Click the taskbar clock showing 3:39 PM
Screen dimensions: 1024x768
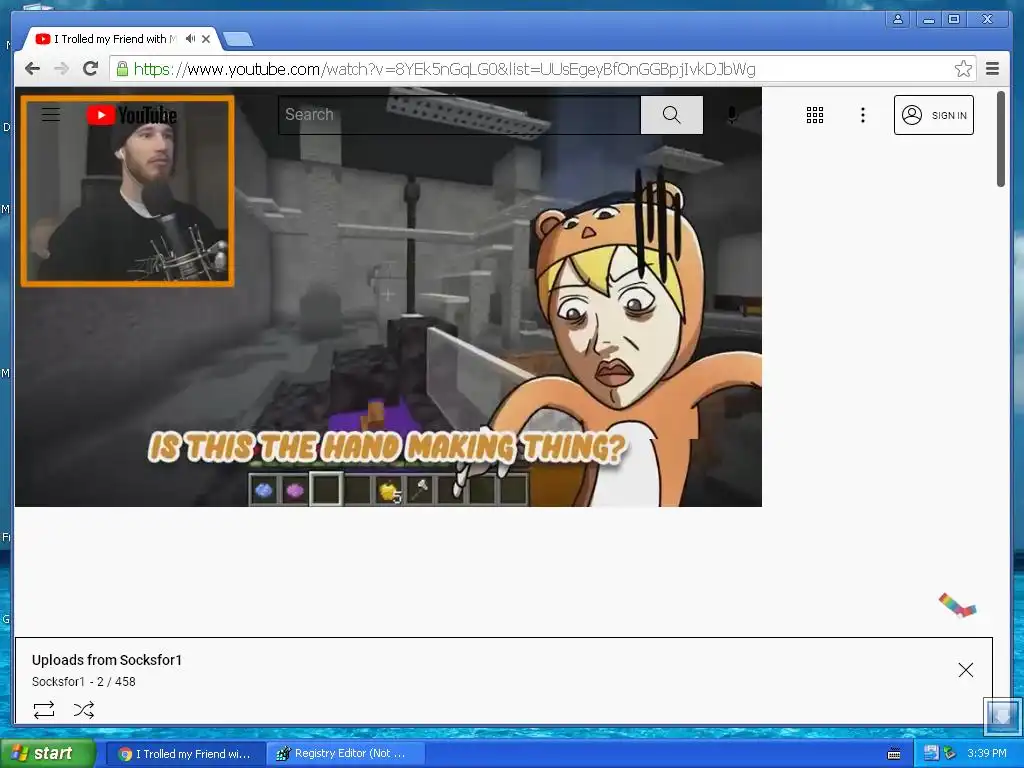coord(987,754)
